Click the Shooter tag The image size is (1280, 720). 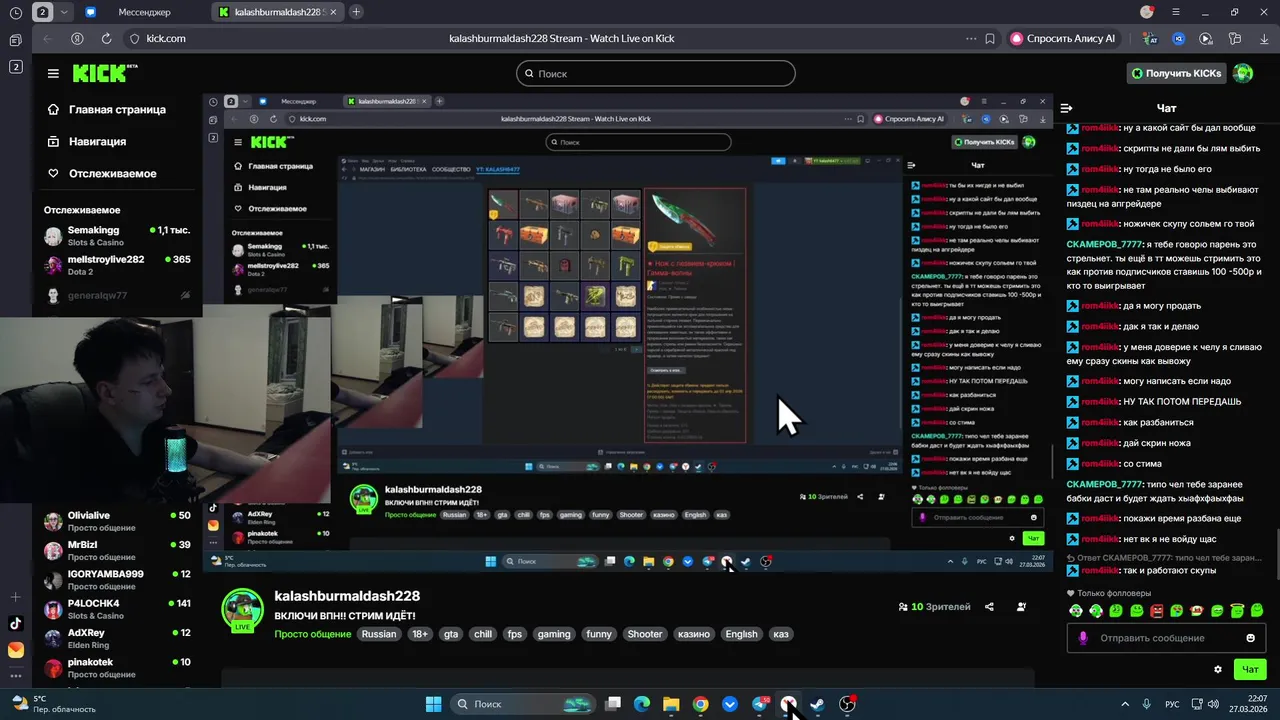point(645,634)
